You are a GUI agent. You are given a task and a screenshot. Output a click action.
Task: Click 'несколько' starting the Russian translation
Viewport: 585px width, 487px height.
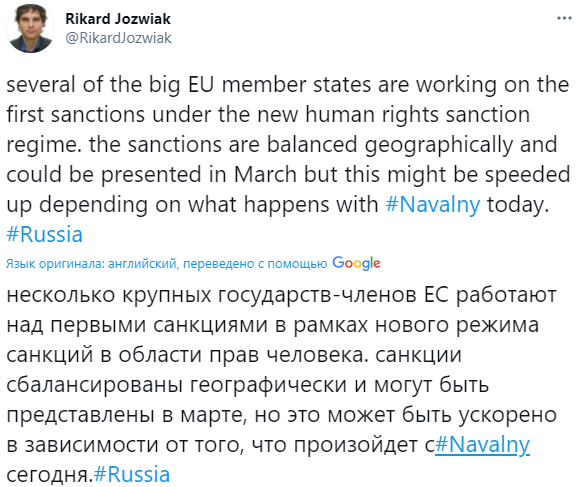[61, 294]
